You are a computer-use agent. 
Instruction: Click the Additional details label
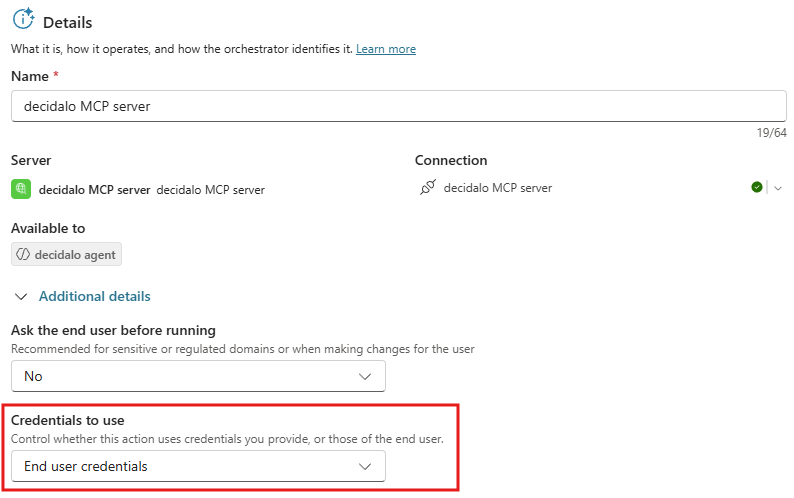pos(95,296)
